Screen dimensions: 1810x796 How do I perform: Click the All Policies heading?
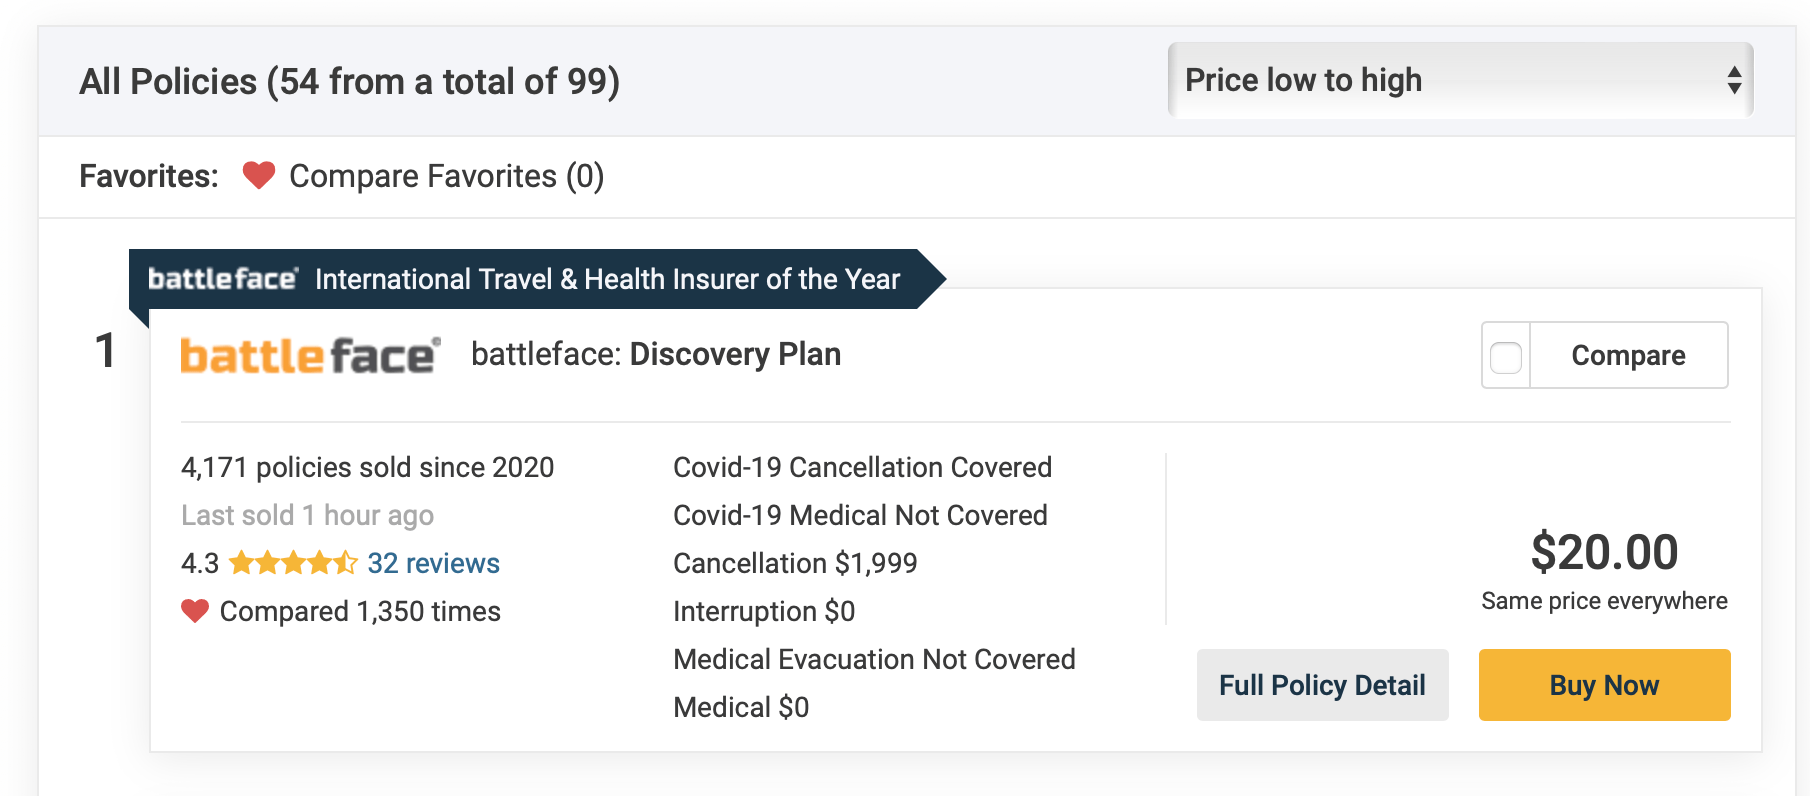tap(349, 81)
